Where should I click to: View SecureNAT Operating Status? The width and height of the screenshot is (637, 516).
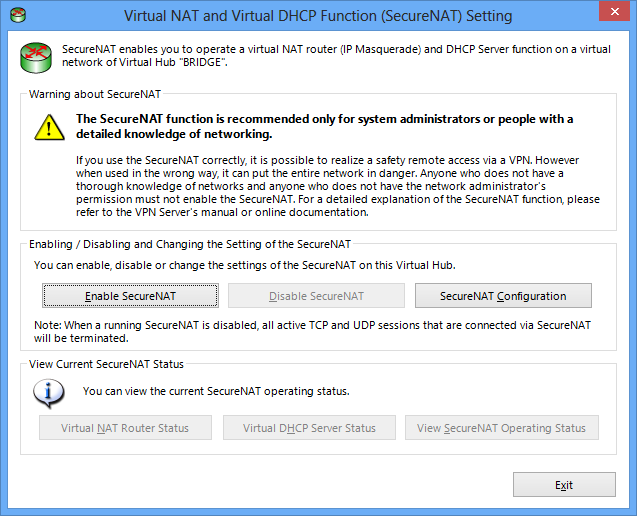point(502,427)
